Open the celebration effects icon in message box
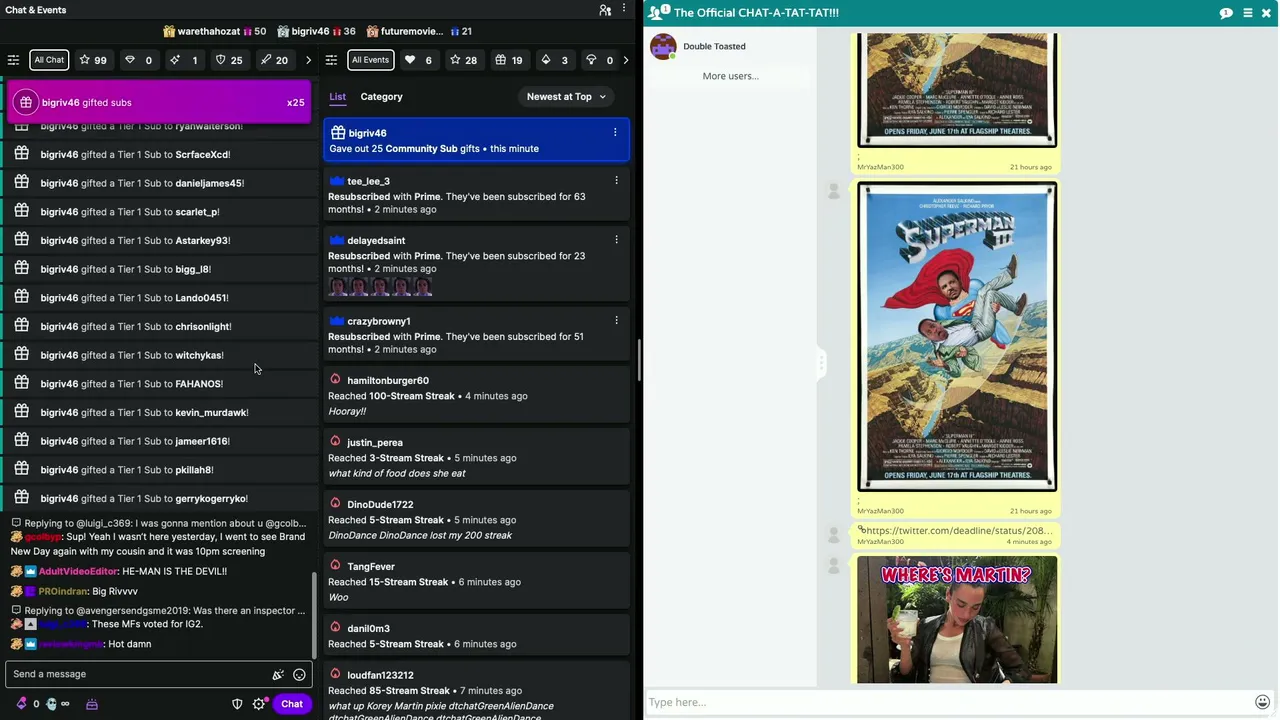The image size is (1280, 720). pos(278,675)
